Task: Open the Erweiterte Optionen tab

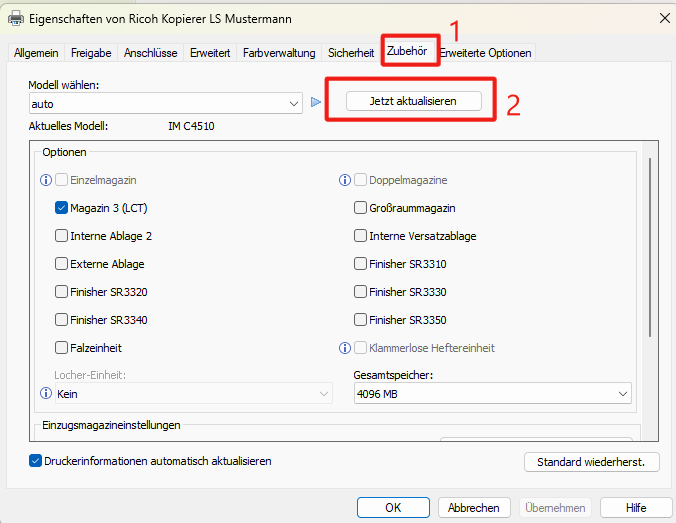Action: click(487, 53)
